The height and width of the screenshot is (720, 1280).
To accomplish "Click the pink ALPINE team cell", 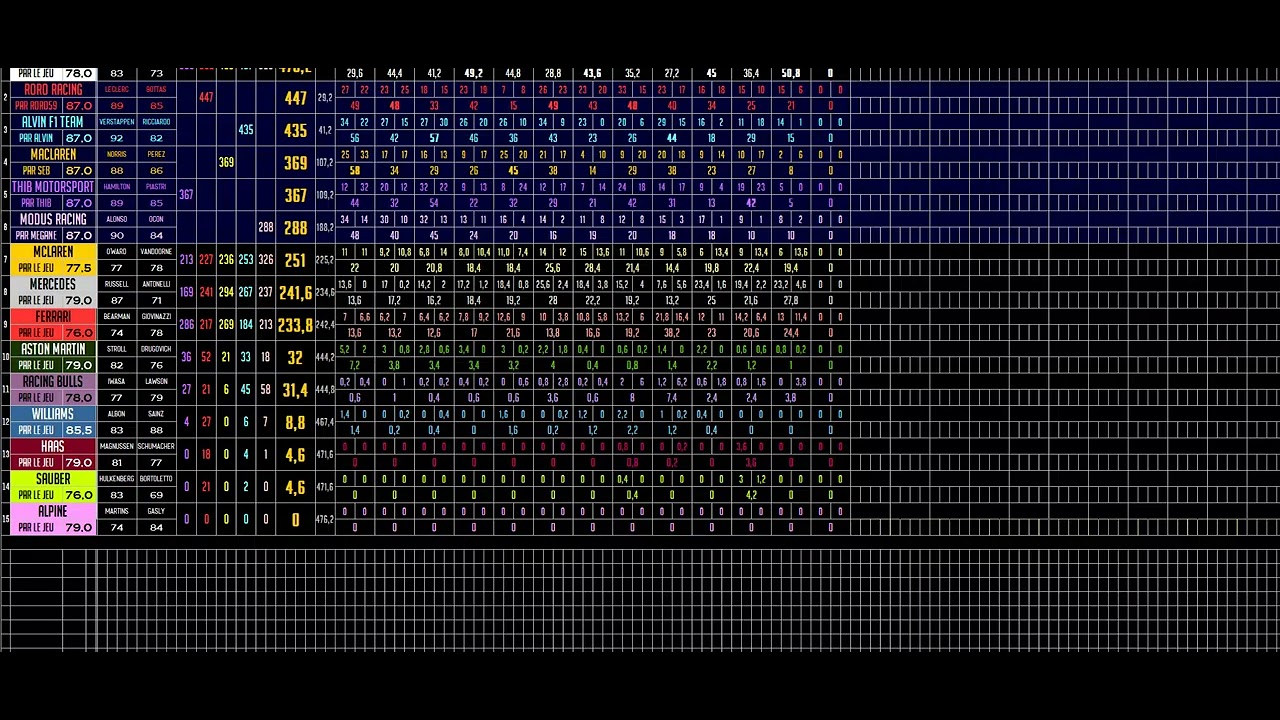I will coord(53,511).
